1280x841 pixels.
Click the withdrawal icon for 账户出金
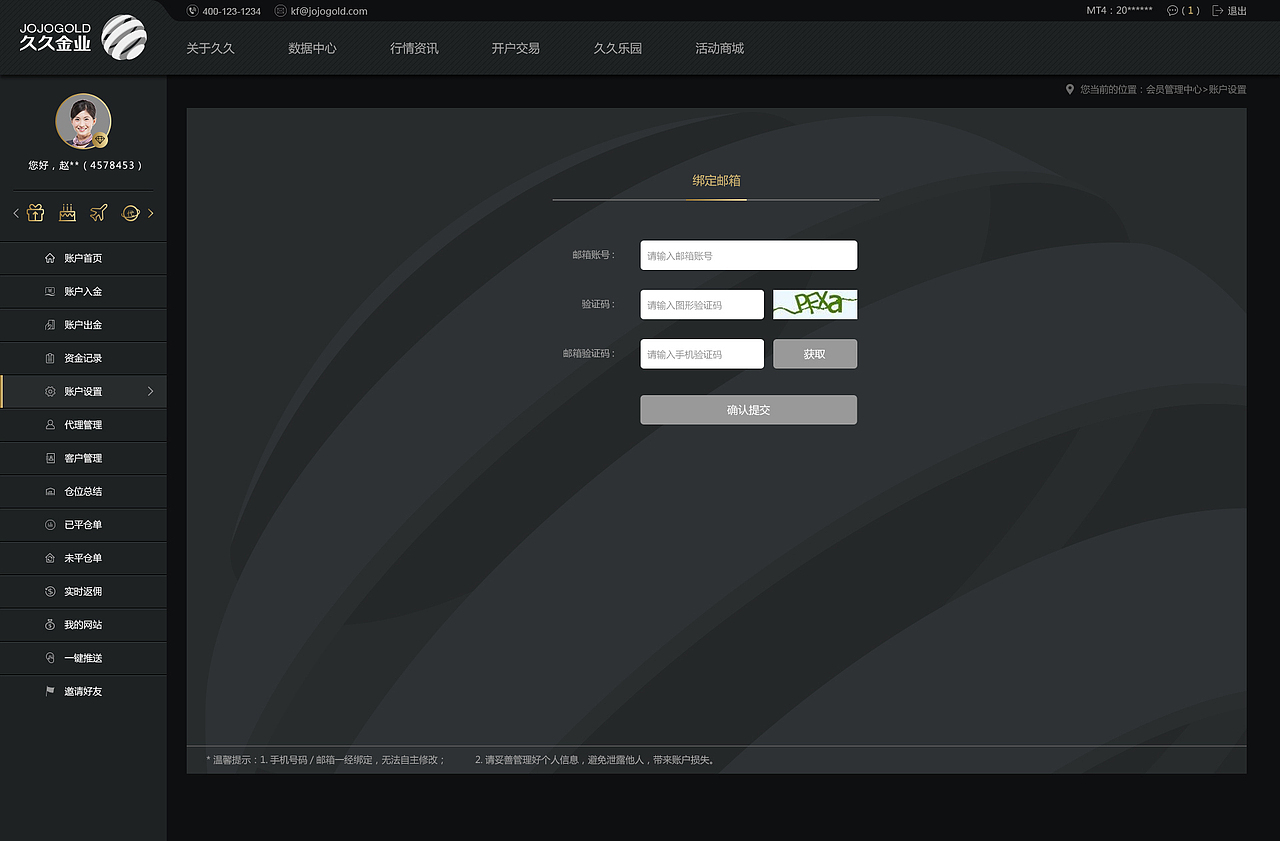(x=50, y=325)
